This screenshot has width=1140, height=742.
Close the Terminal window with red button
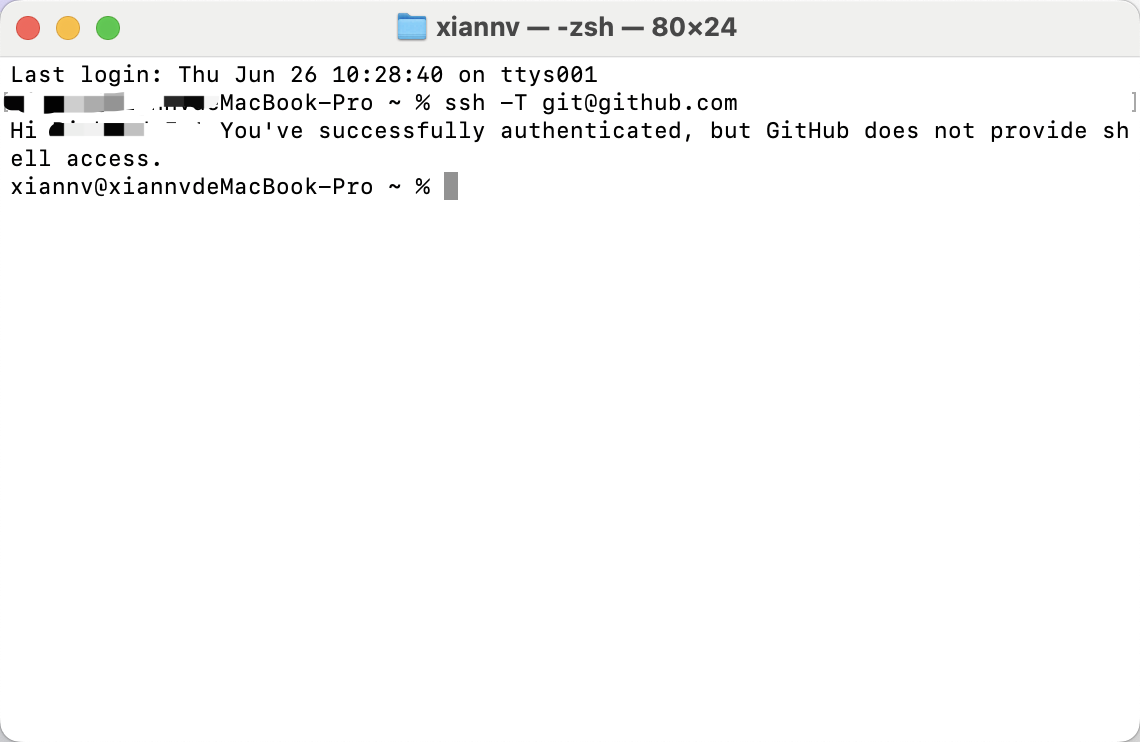click(x=28, y=28)
